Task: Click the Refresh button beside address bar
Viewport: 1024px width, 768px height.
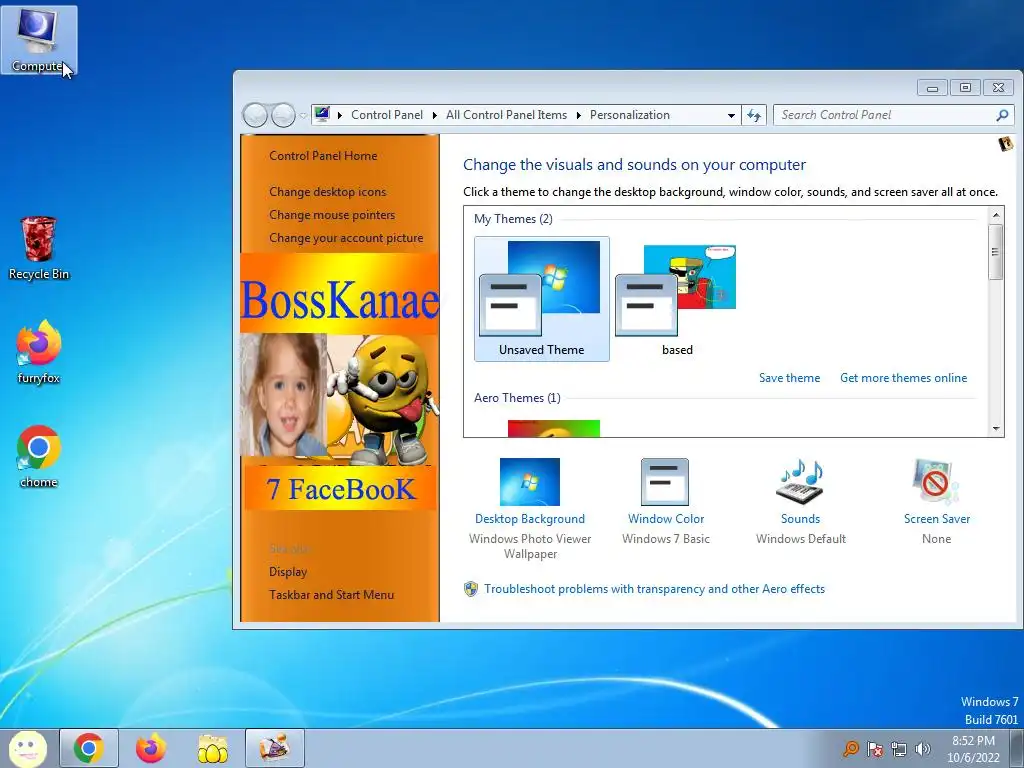Action: coord(754,115)
